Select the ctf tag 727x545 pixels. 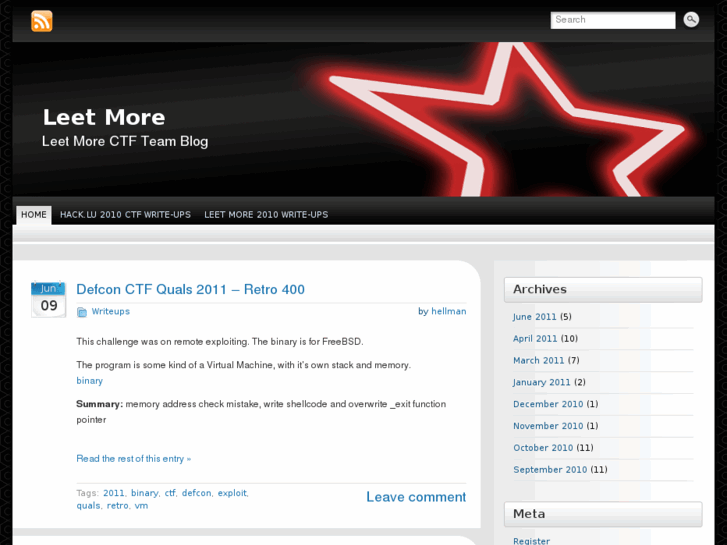point(170,493)
